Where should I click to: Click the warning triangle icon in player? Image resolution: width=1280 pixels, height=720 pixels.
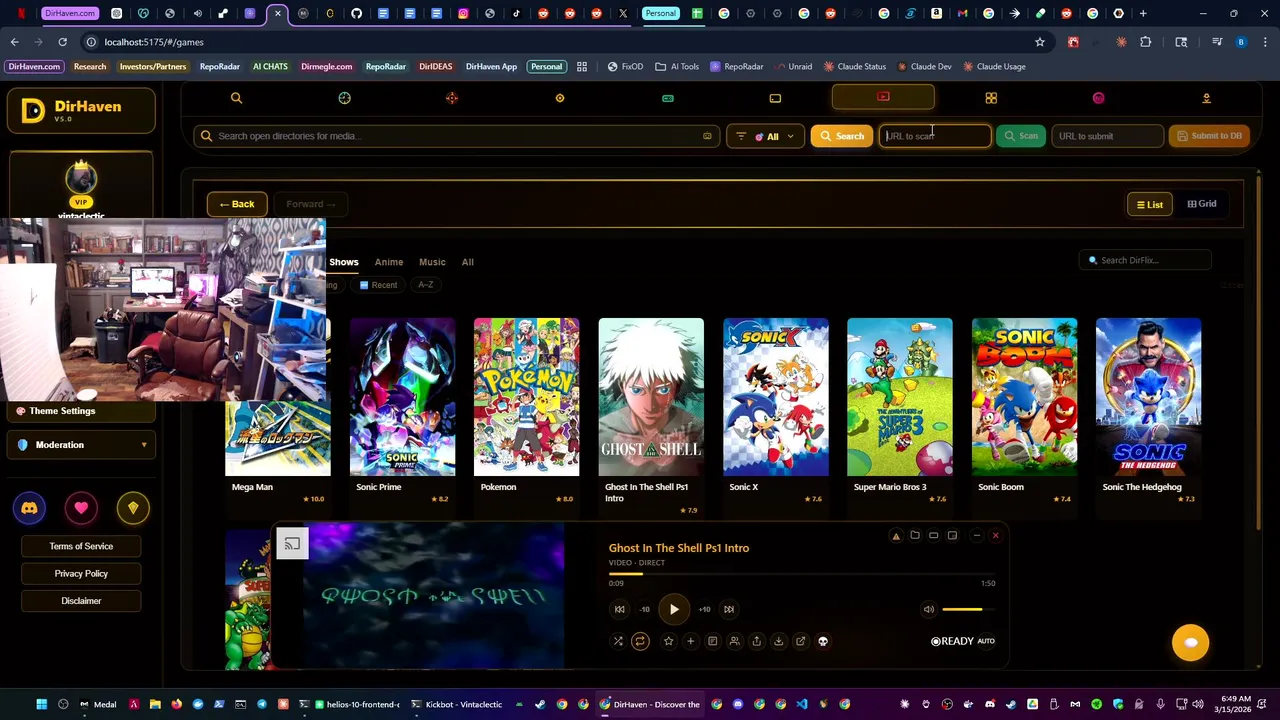896,536
